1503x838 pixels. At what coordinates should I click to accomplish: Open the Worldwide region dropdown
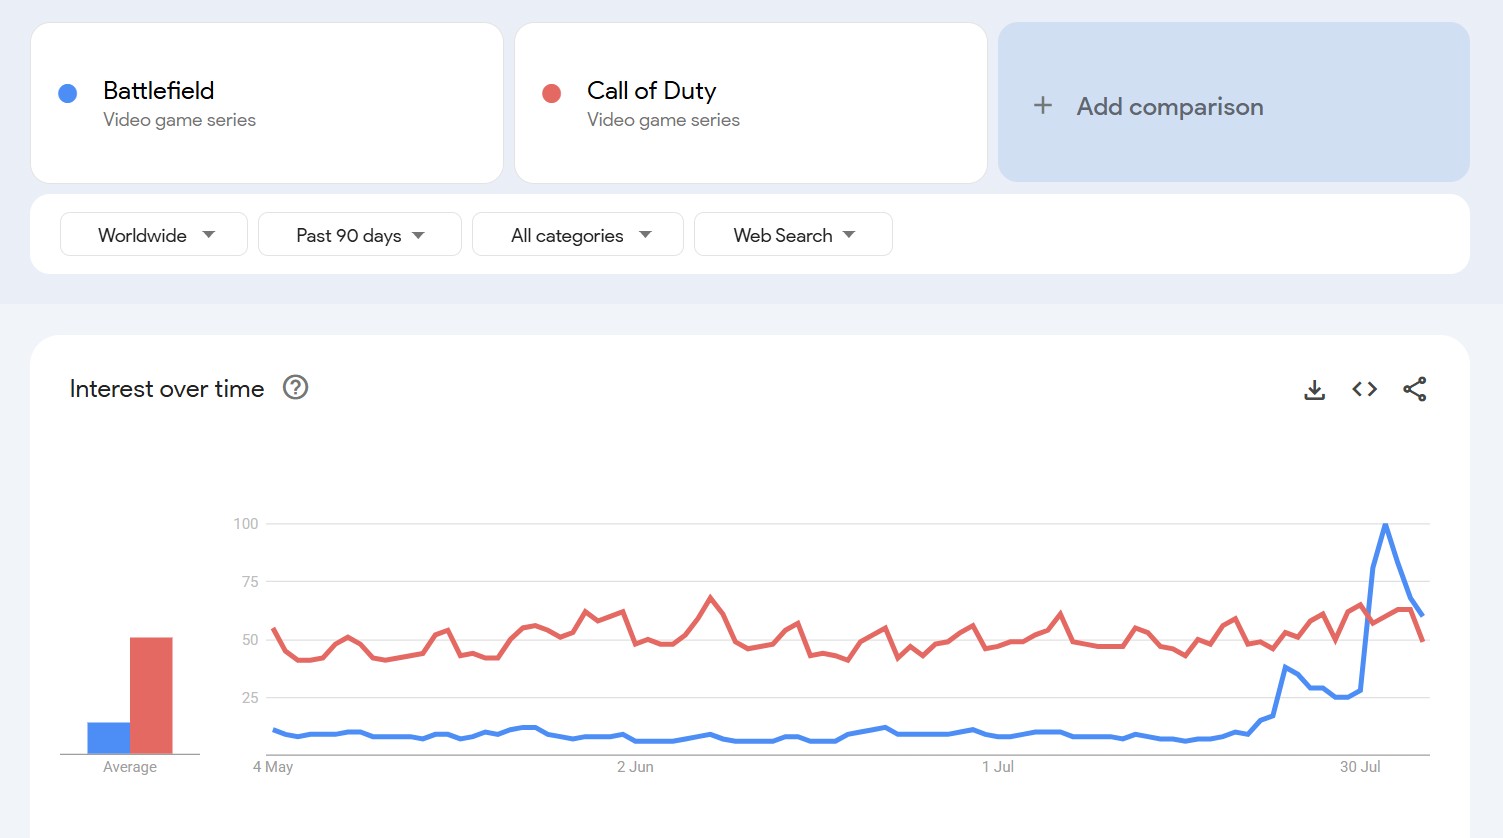[x=154, y=234]
